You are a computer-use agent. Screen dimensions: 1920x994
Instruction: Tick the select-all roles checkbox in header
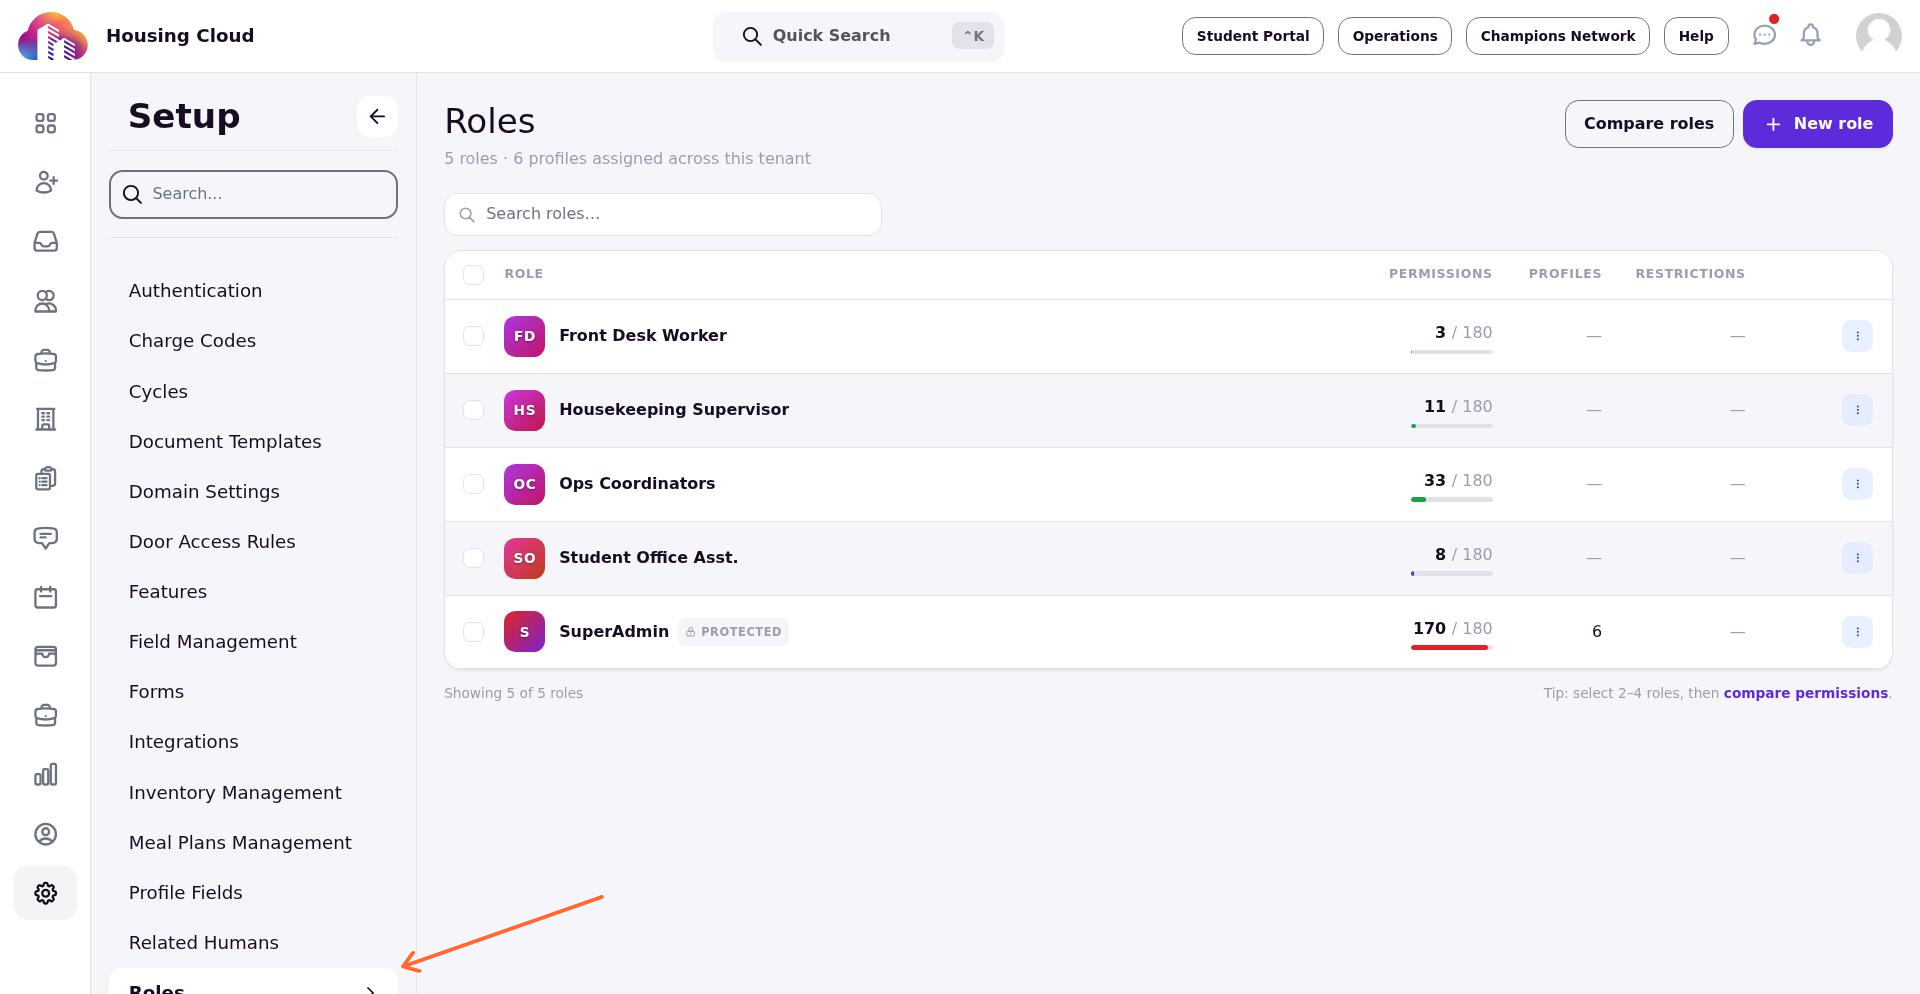pyautogui.click(x=474, y=275)
